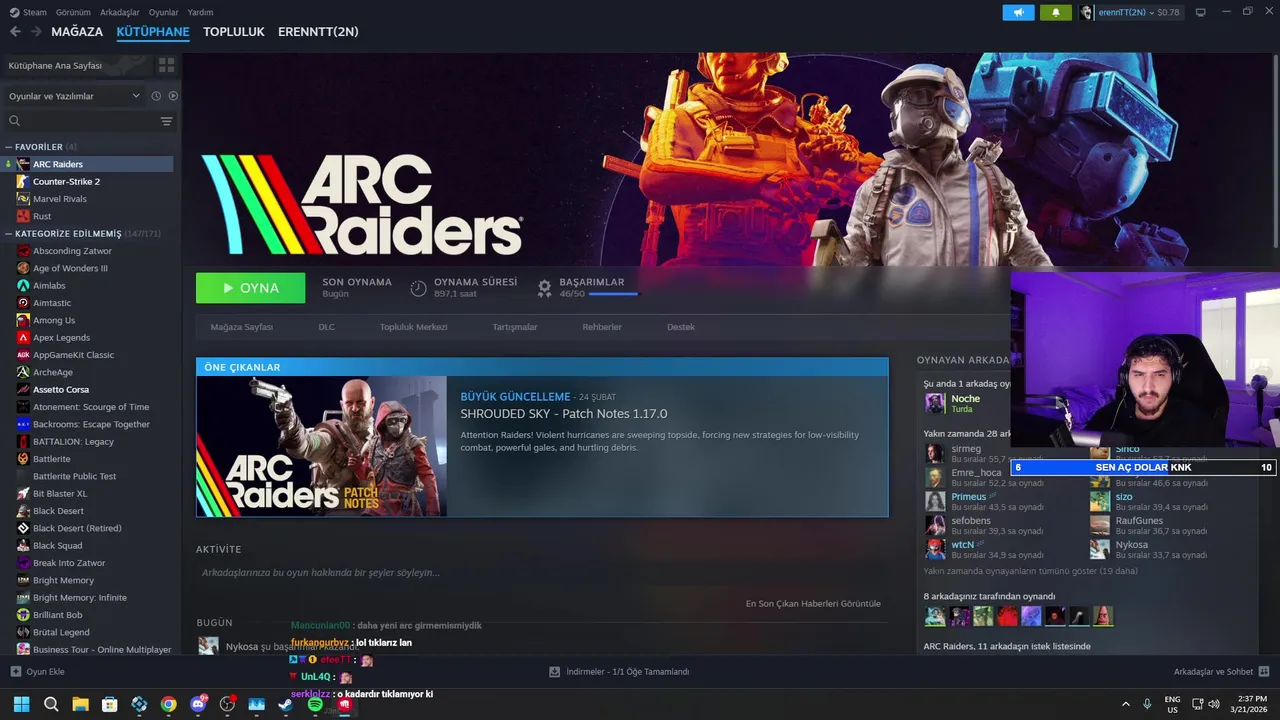
Task: Select Black Squad in library list
Action: (58, 546)
